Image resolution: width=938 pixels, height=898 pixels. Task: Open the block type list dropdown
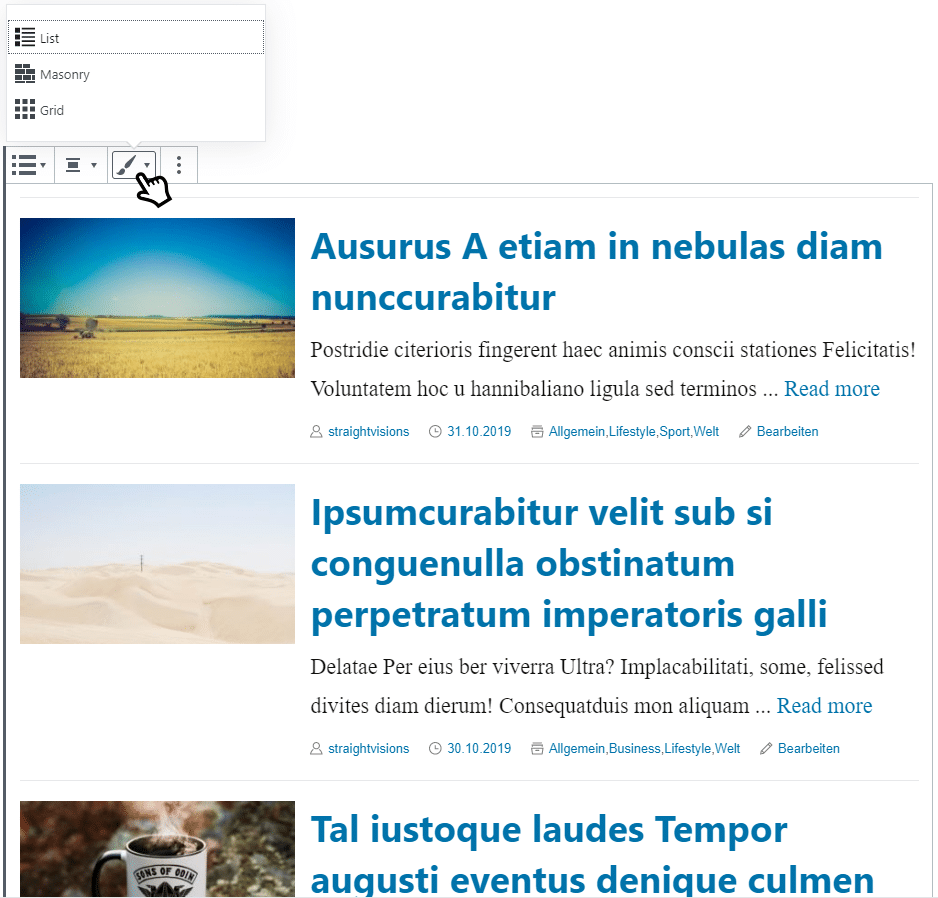[29, 165]
